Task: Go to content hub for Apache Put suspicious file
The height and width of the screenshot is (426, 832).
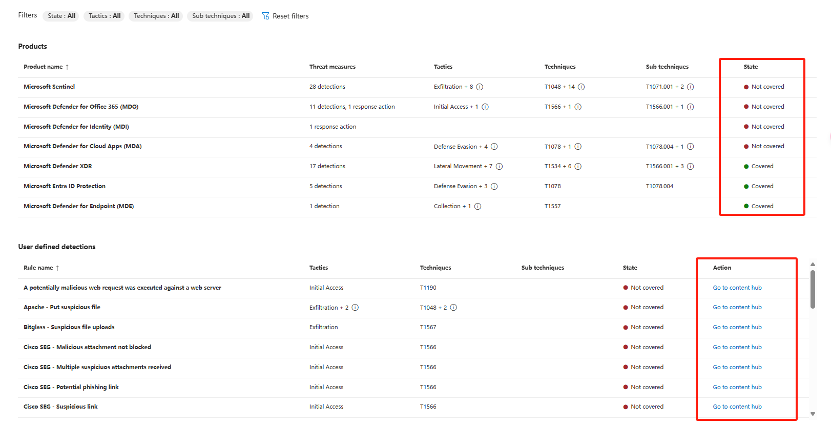Action: [x=737, y=307]
